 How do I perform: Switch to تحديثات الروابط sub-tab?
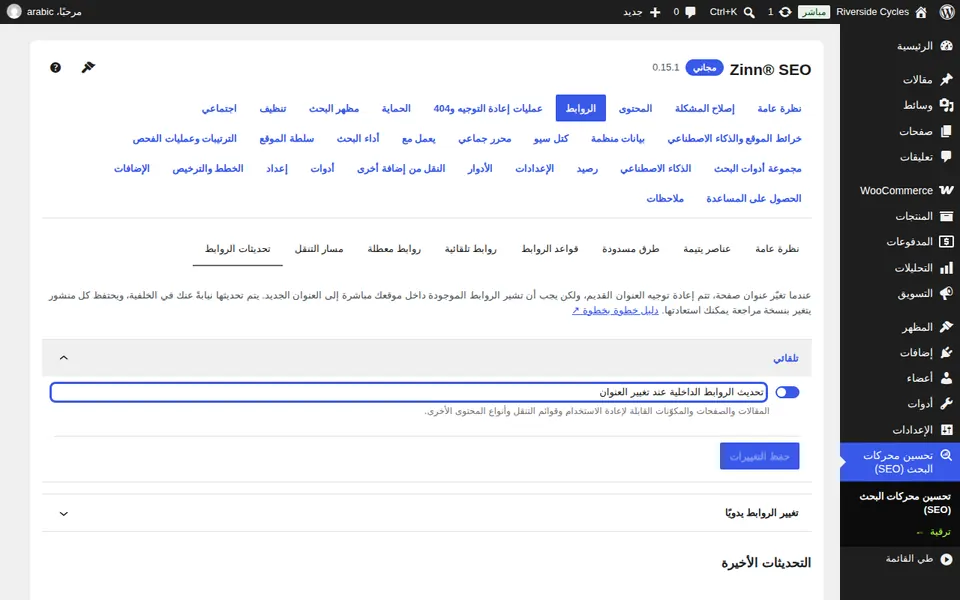click(x=238, y=249)
